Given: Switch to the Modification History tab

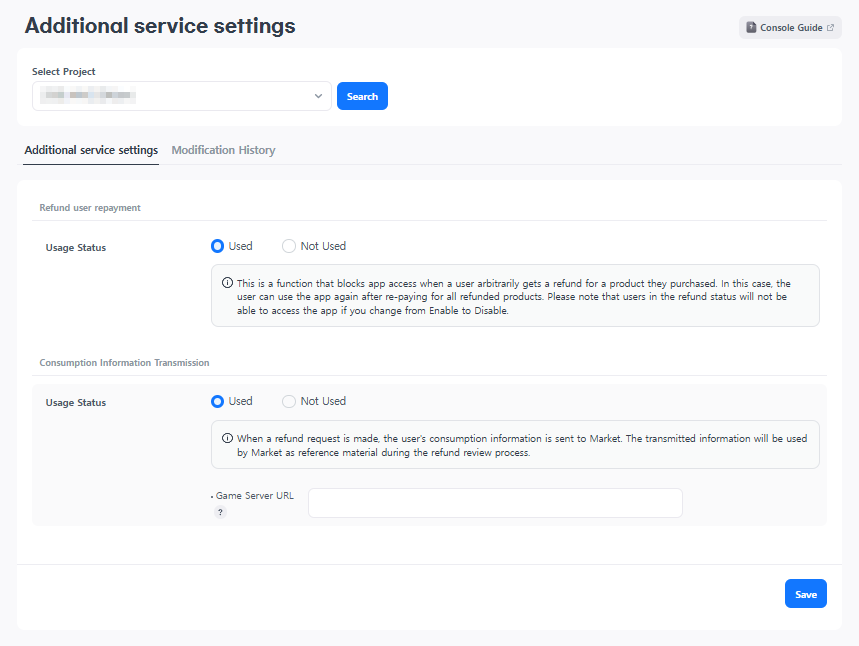Looking at the screenshot, I should tap(223, 150).
